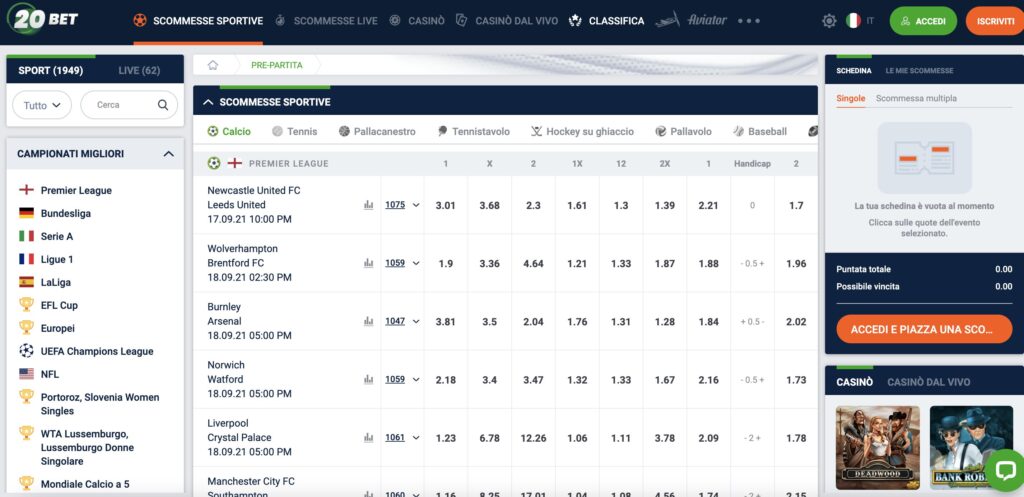Switch to Casinò dal vivo panel tab
Image resolution: width=1024 pixels, height=497 pixels.
click(929, 382)
